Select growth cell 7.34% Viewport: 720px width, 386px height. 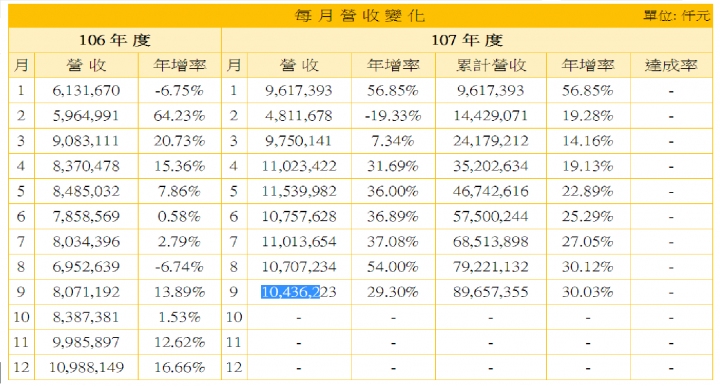point(393,141)
